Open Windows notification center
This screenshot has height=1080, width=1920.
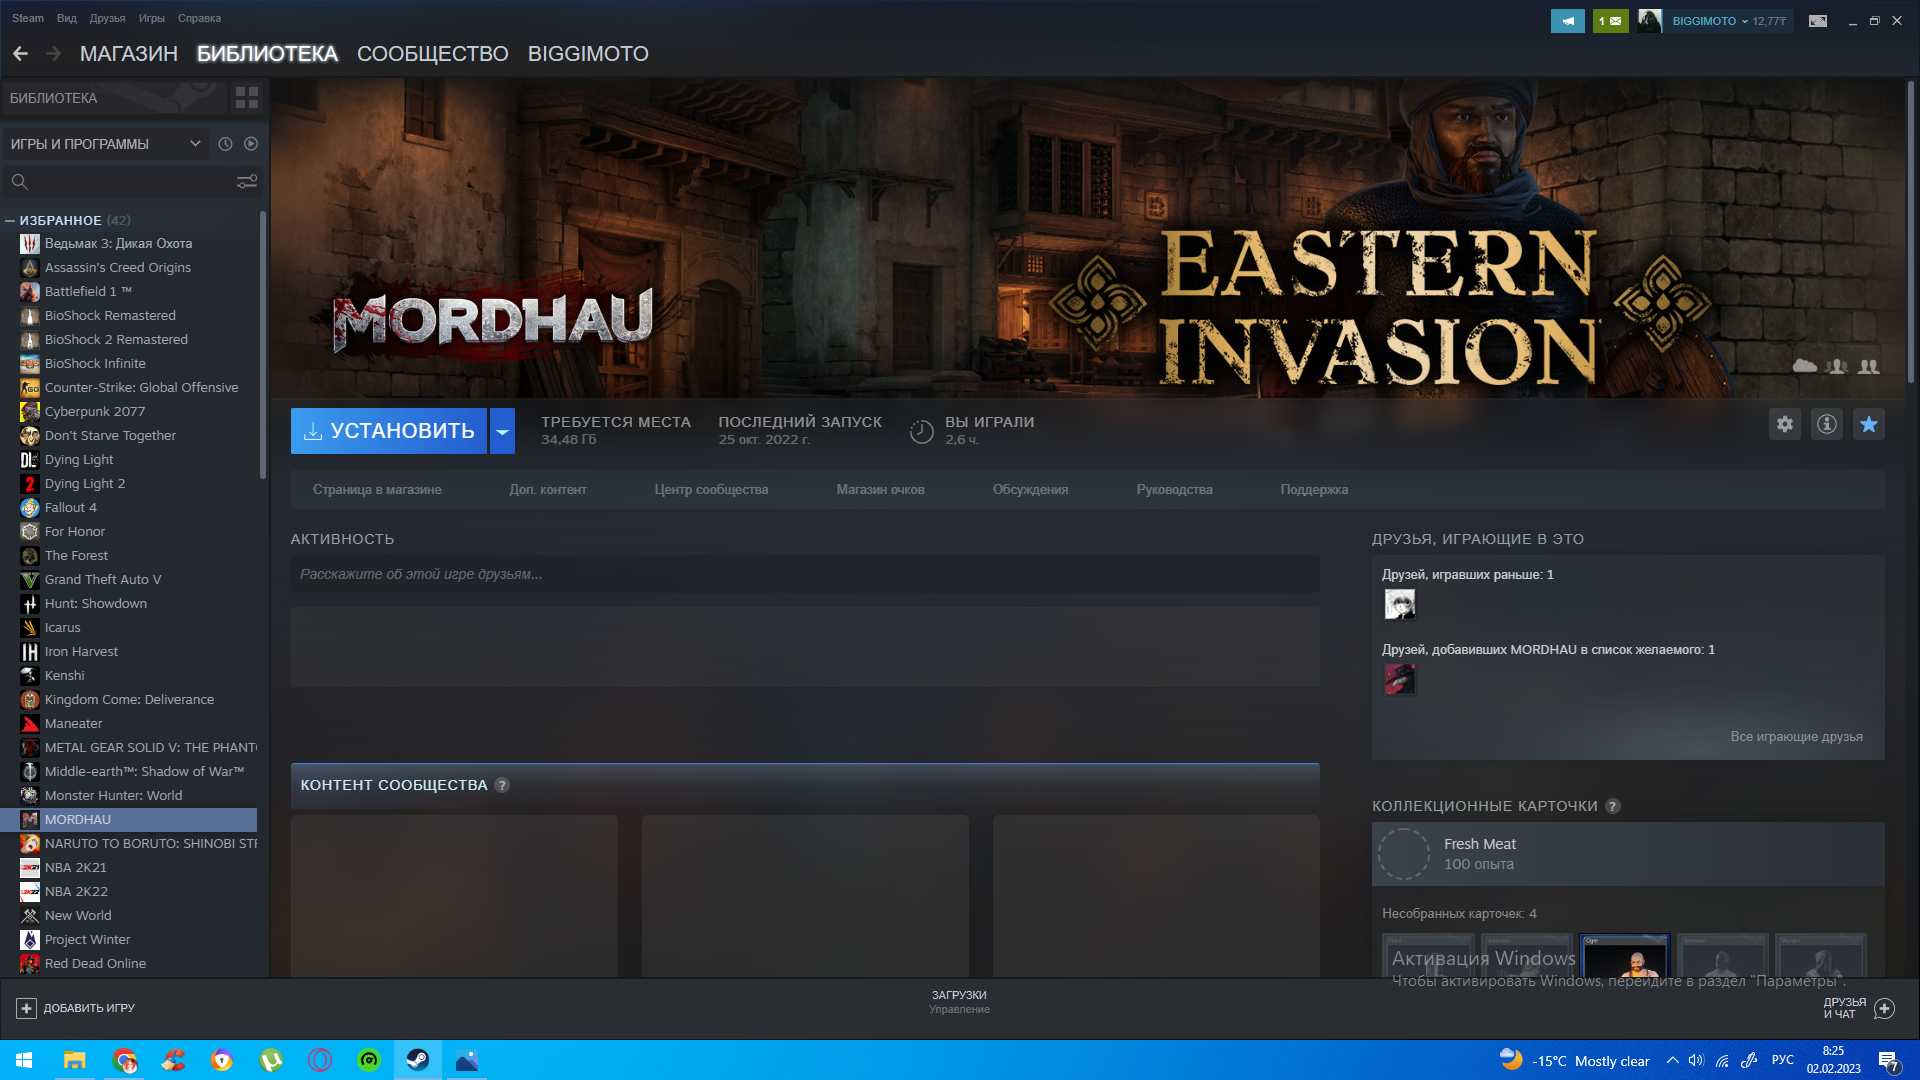[1888, 1060]
